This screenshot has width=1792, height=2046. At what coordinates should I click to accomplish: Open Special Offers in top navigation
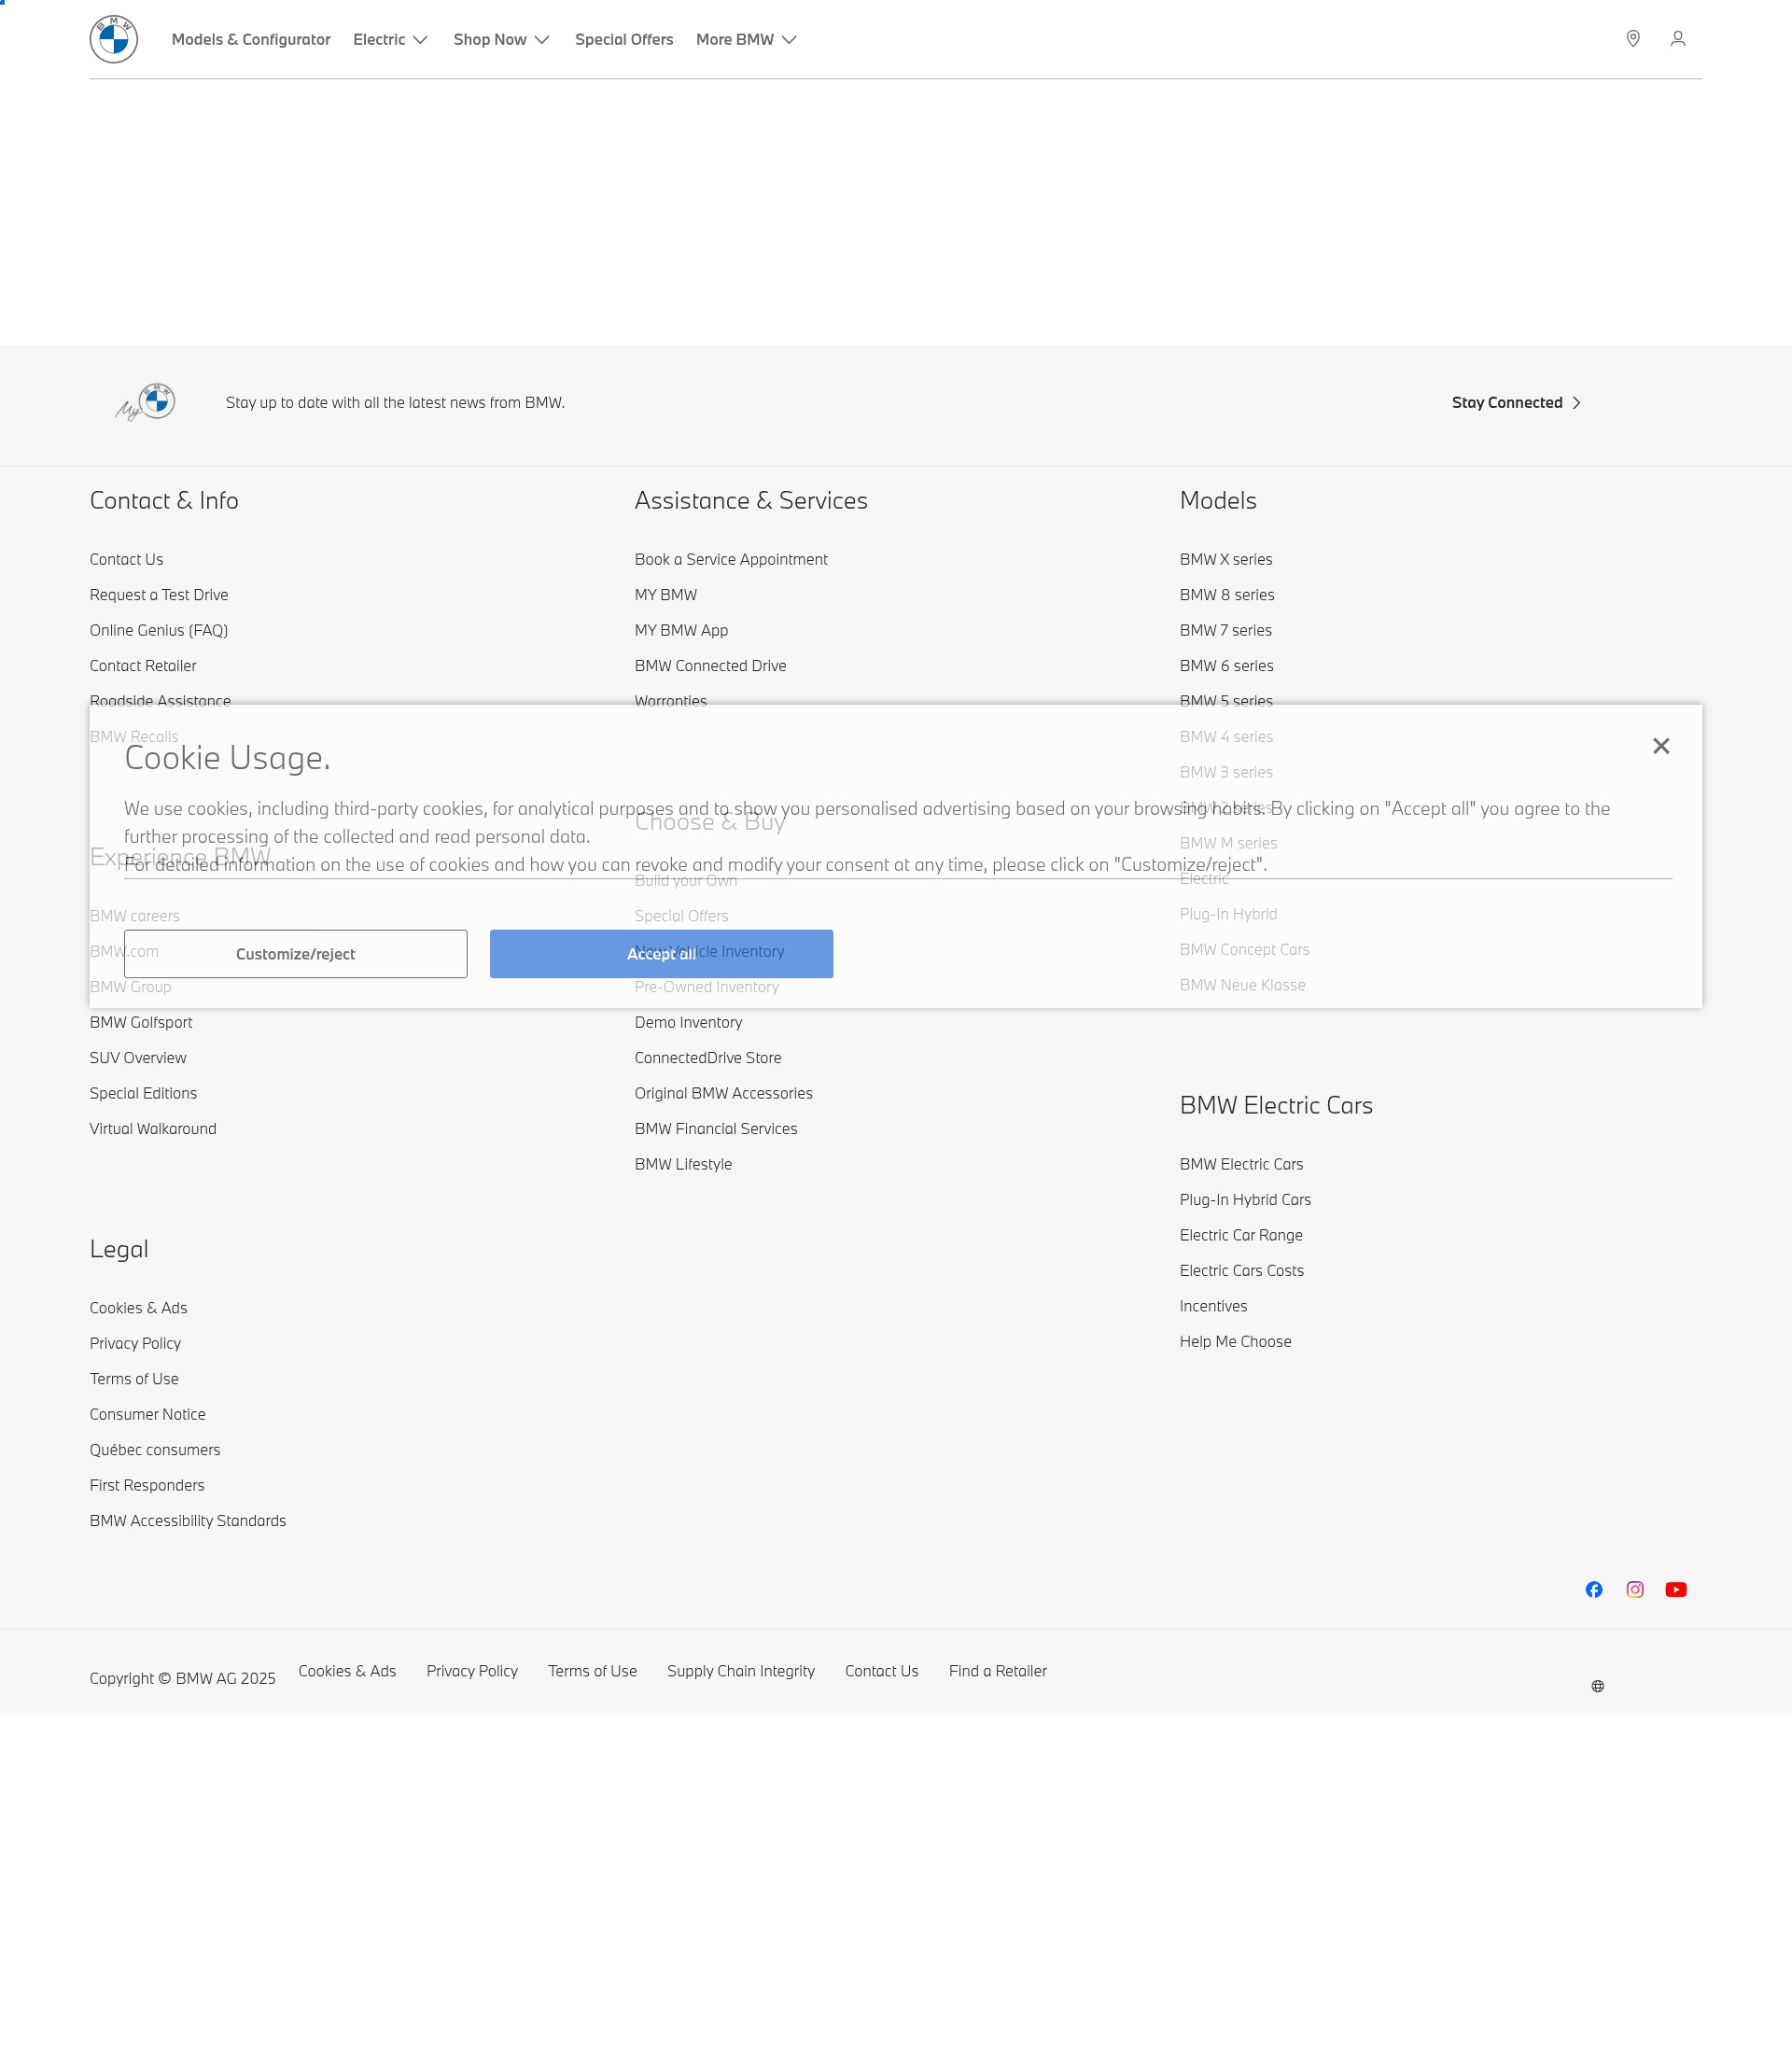[624, 39]
